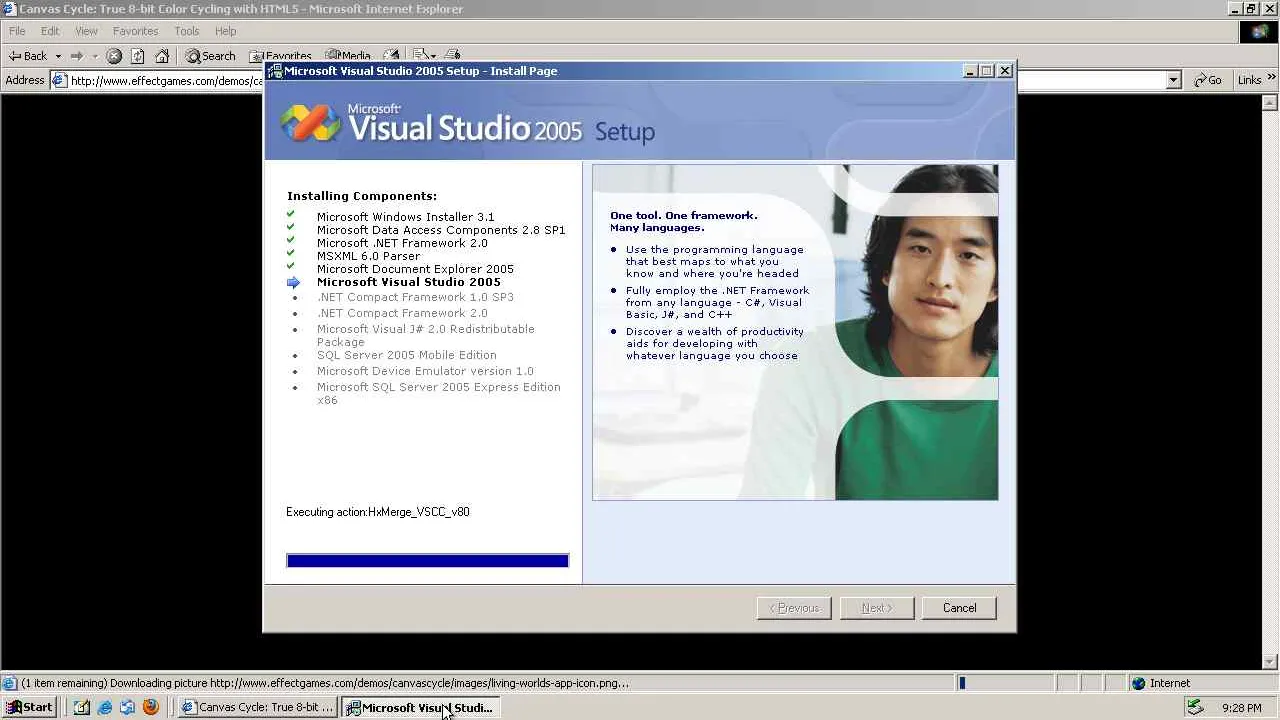1280x720 pixels.
Task: Select 'Microsoft Document Explorer 2005' text
Action: (415, 269)
